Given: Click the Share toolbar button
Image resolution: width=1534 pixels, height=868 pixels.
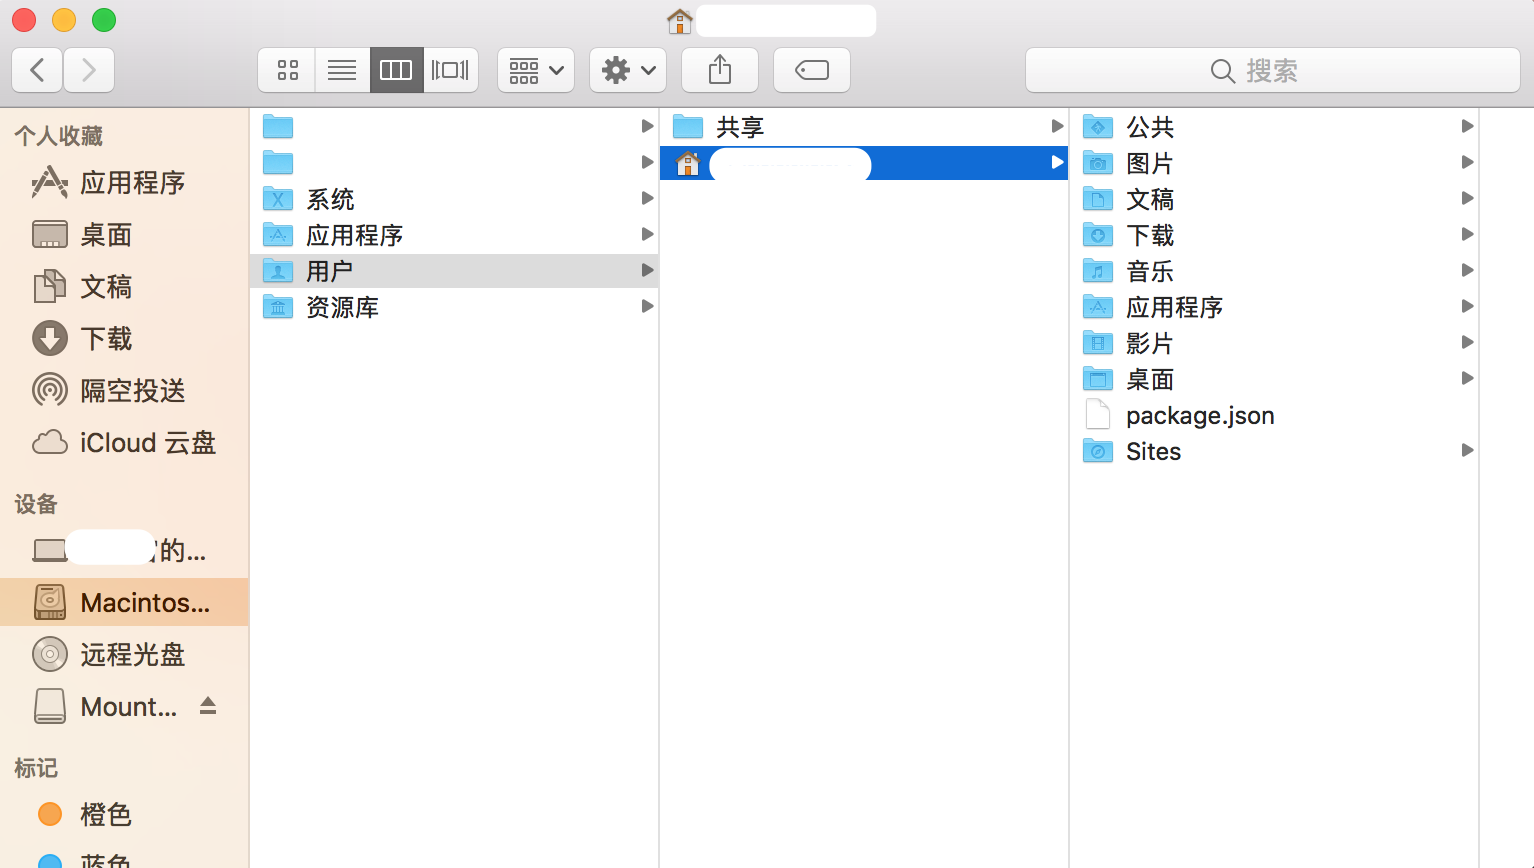Looking at the screenshot, I should tap(720, 70).
